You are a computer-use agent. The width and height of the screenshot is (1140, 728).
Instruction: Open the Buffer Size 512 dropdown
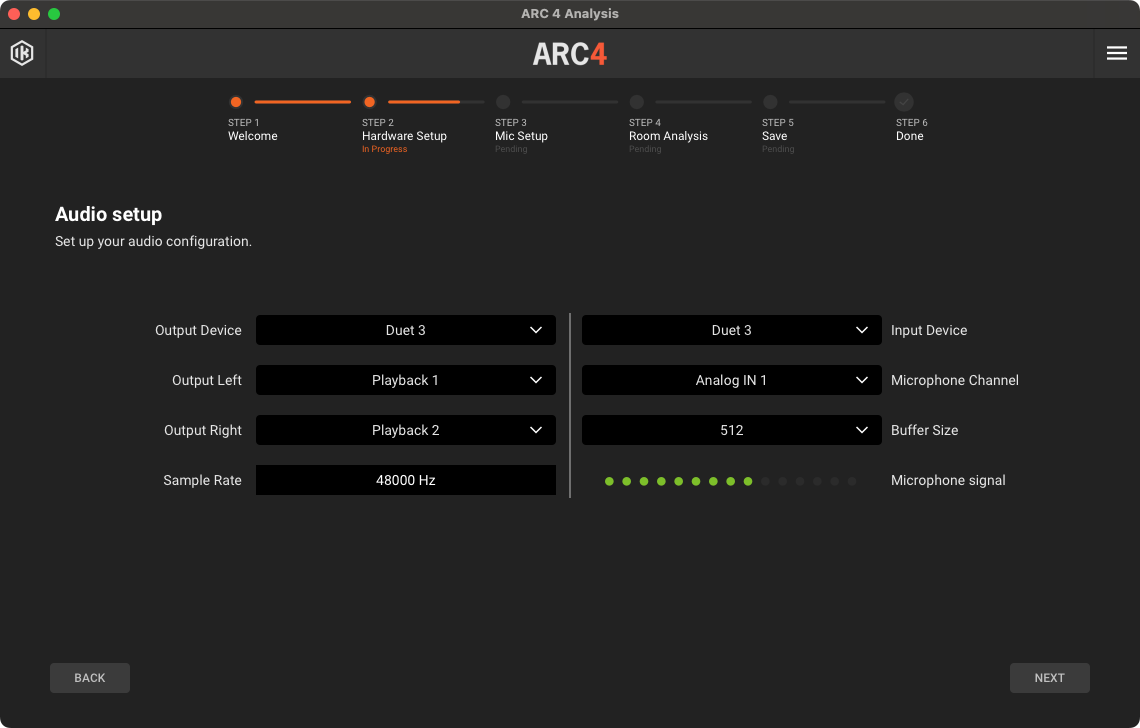click(731, 431)
